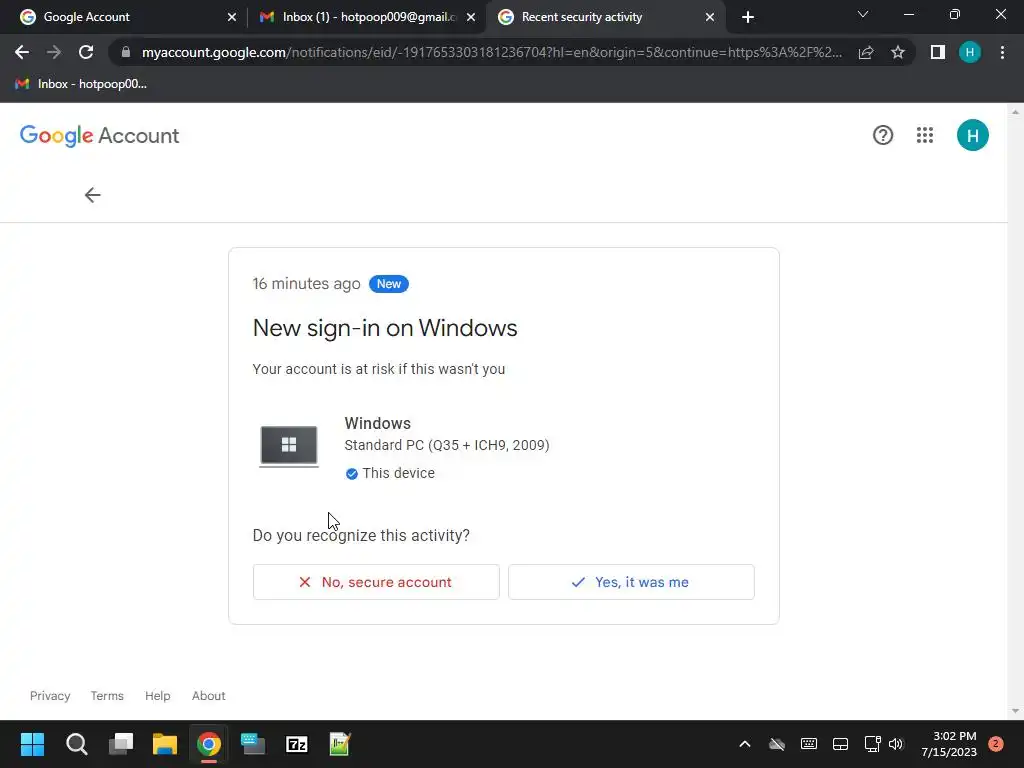Open the volume control in system tray
1024x768 pixels.
[x=895, y=744]
